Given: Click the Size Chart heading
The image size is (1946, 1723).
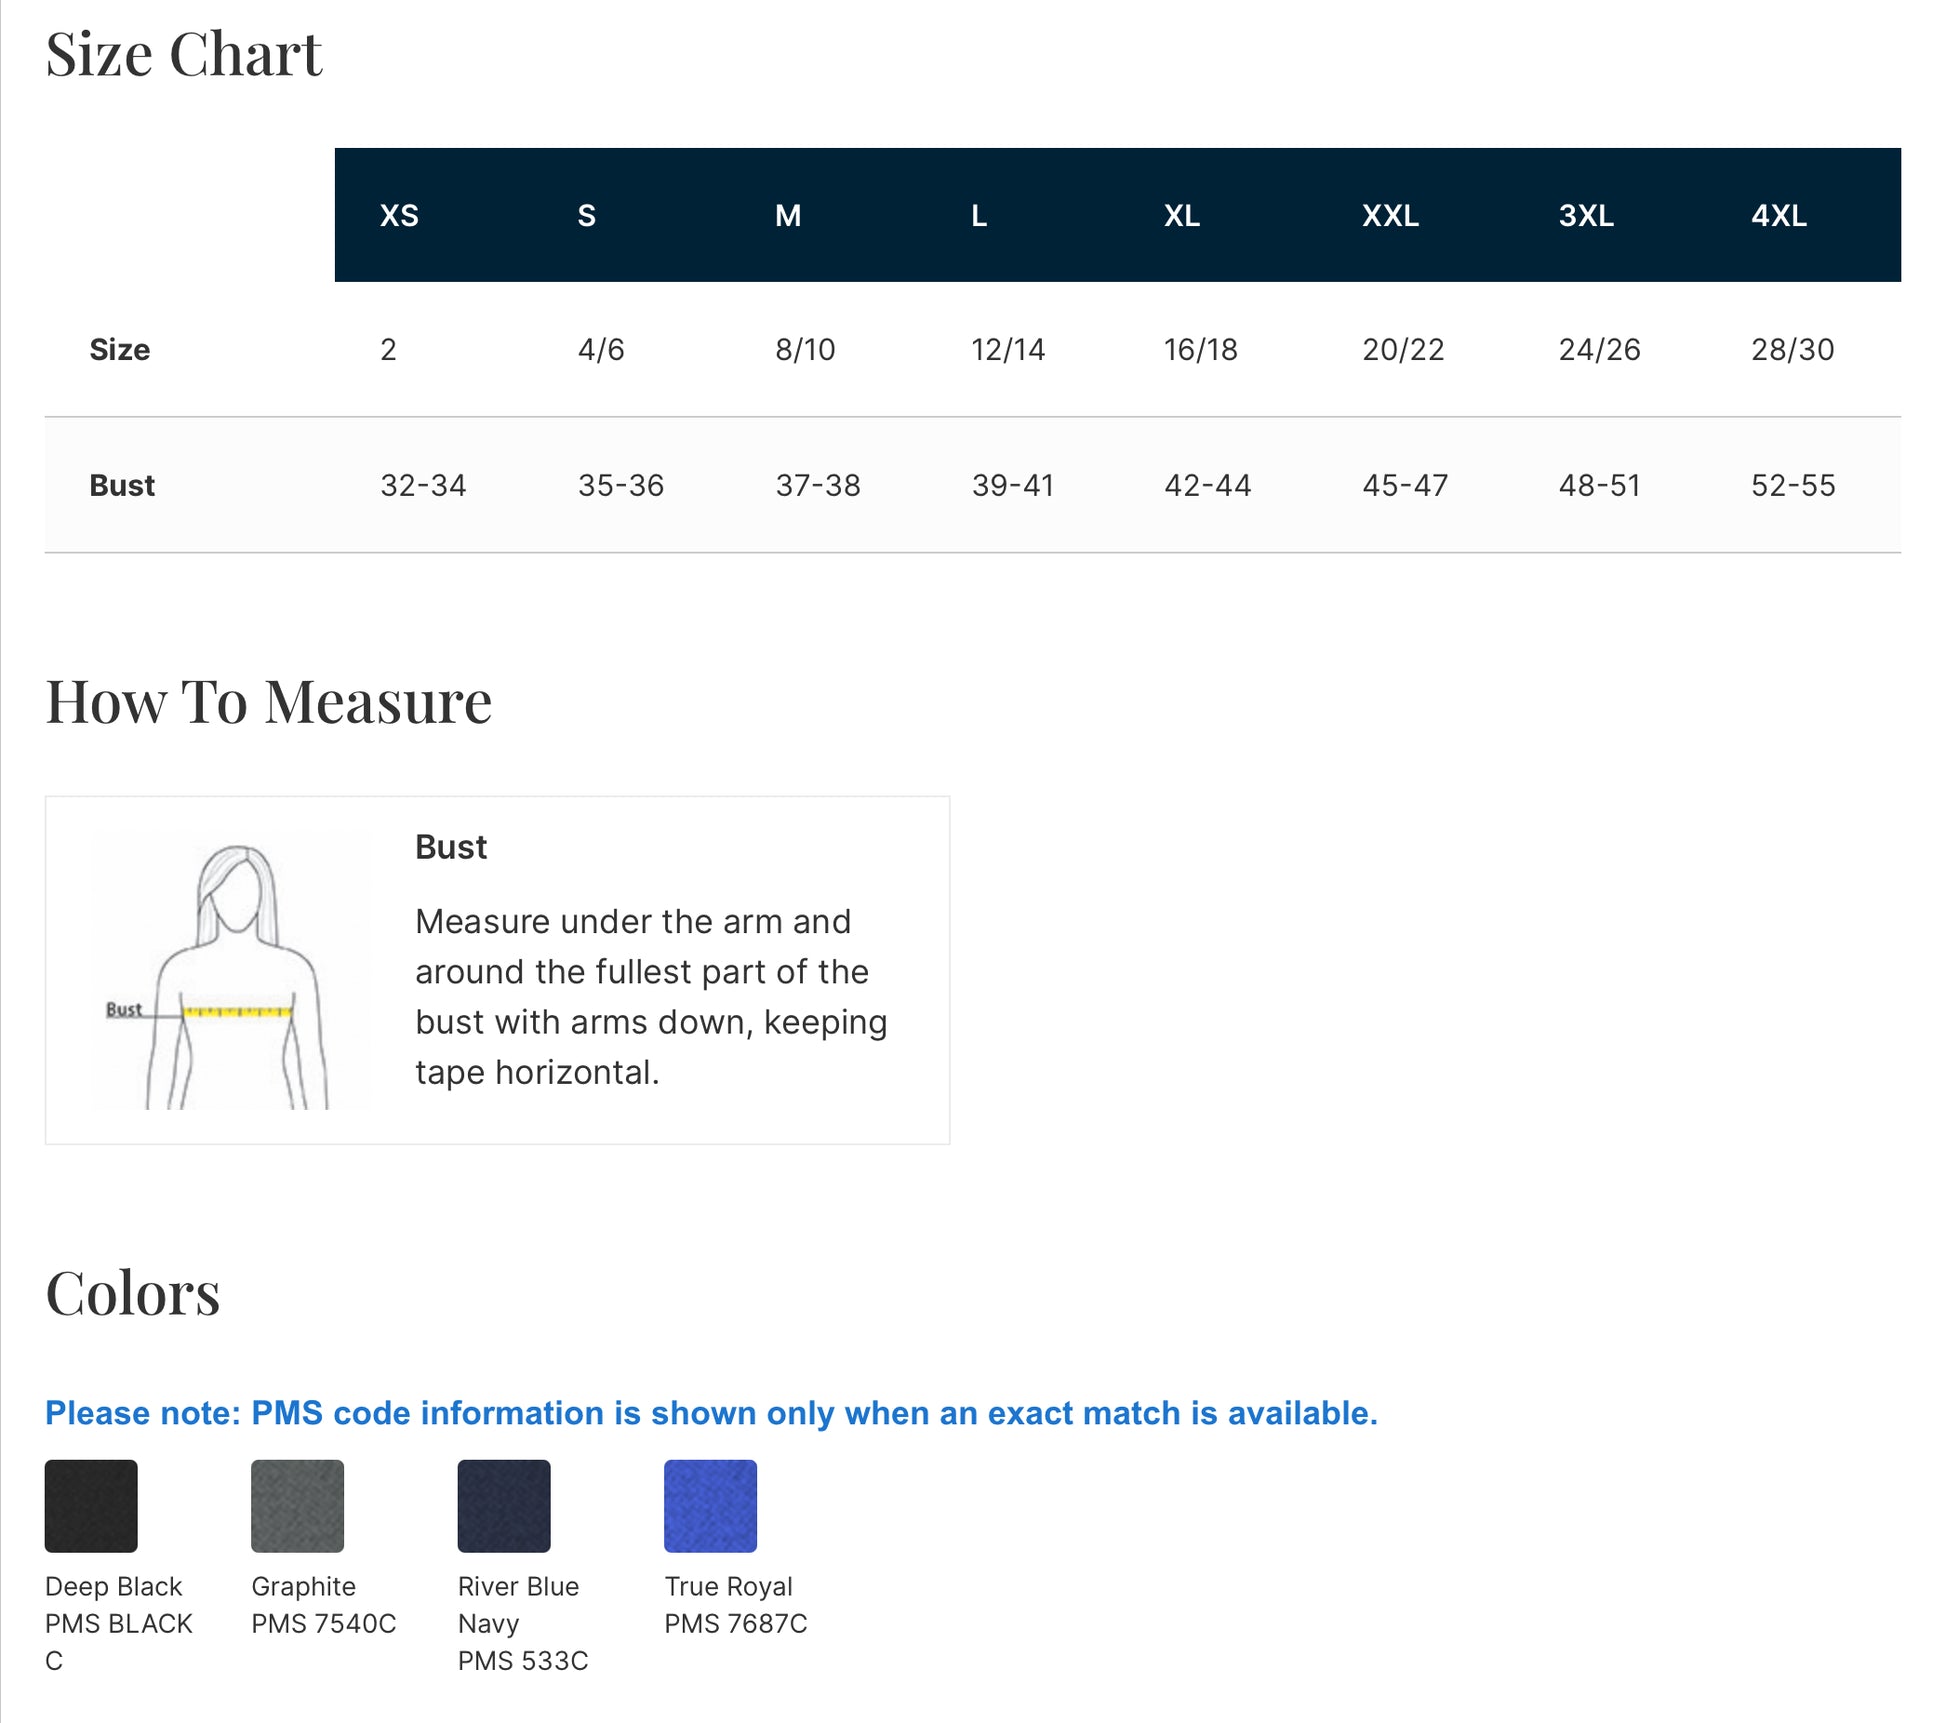Looking at the screenshot, I should 184,54.
